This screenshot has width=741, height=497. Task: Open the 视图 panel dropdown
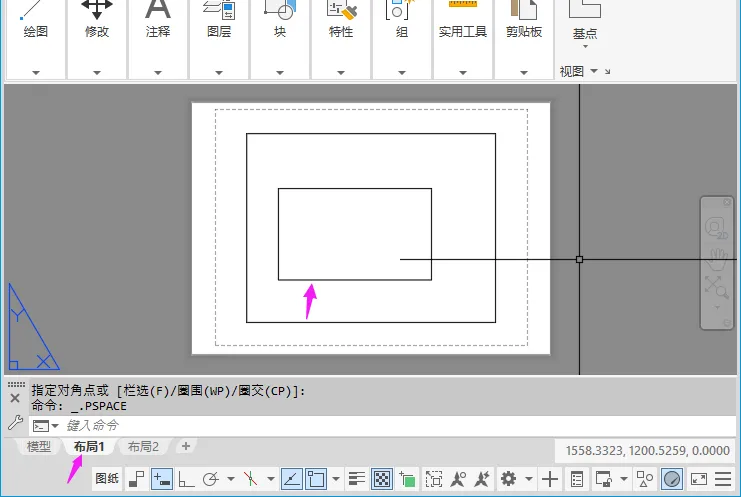[594, 71]
